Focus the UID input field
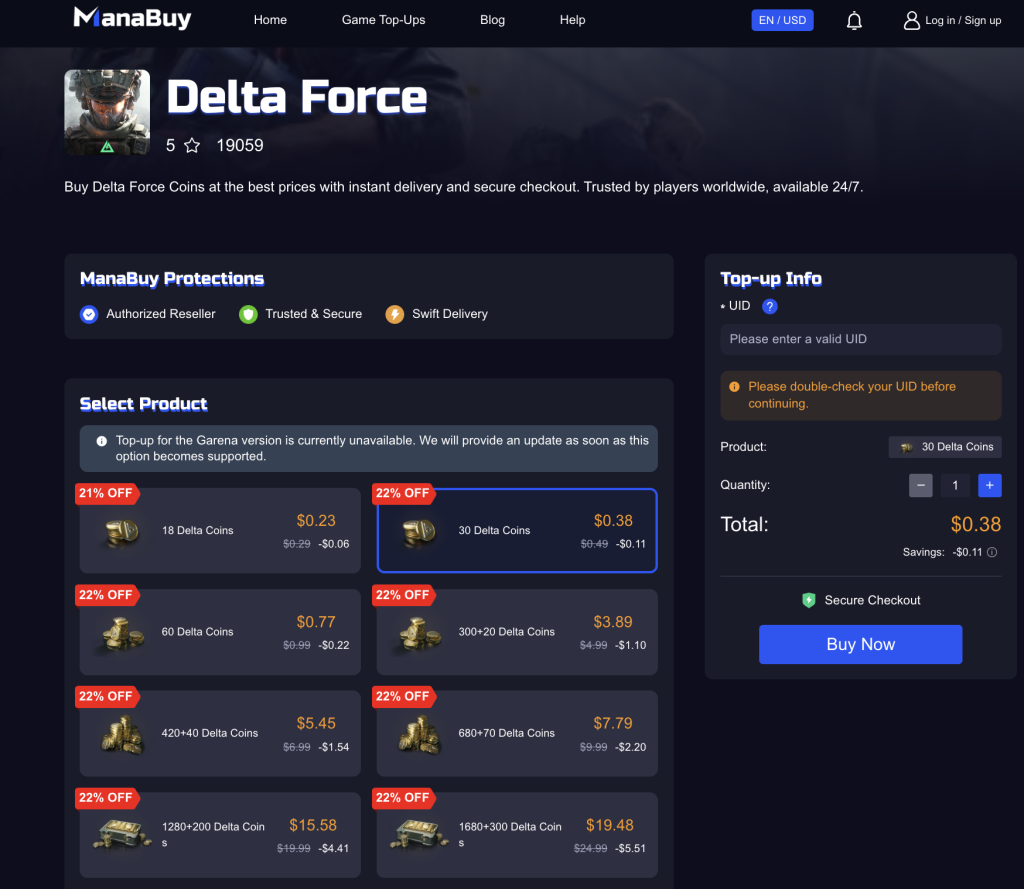Image resolution: width=1024 pixels, height=889 pixels. [x=861, y=339]
